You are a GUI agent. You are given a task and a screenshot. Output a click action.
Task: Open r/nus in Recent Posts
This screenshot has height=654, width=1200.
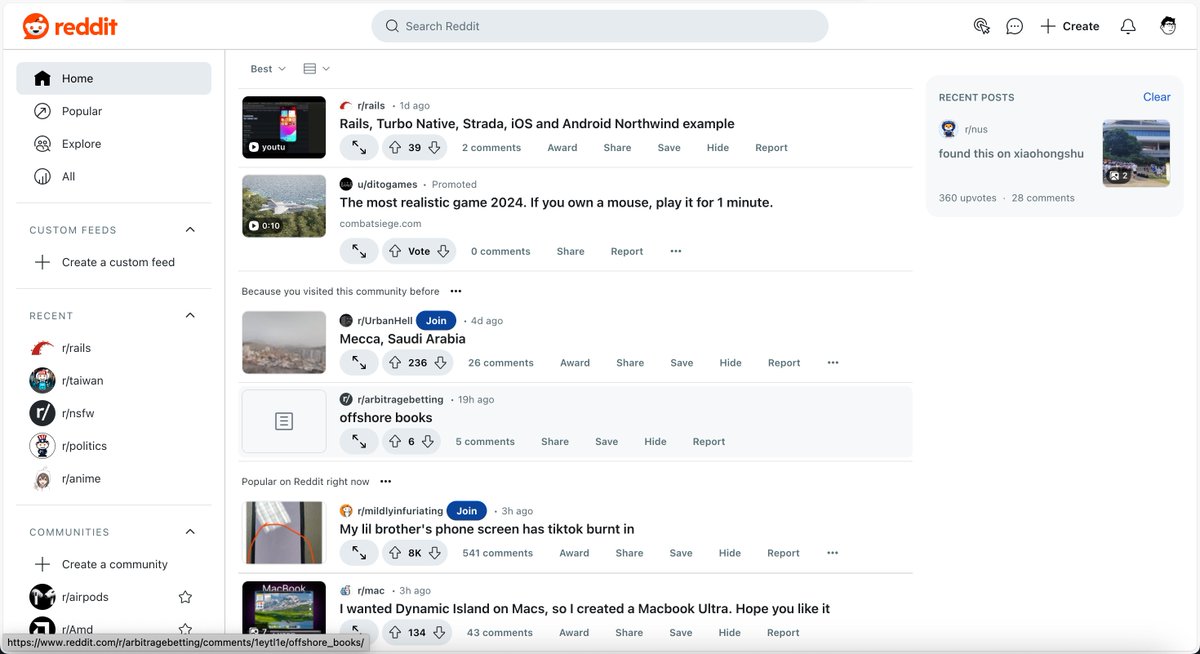point(976,129)
